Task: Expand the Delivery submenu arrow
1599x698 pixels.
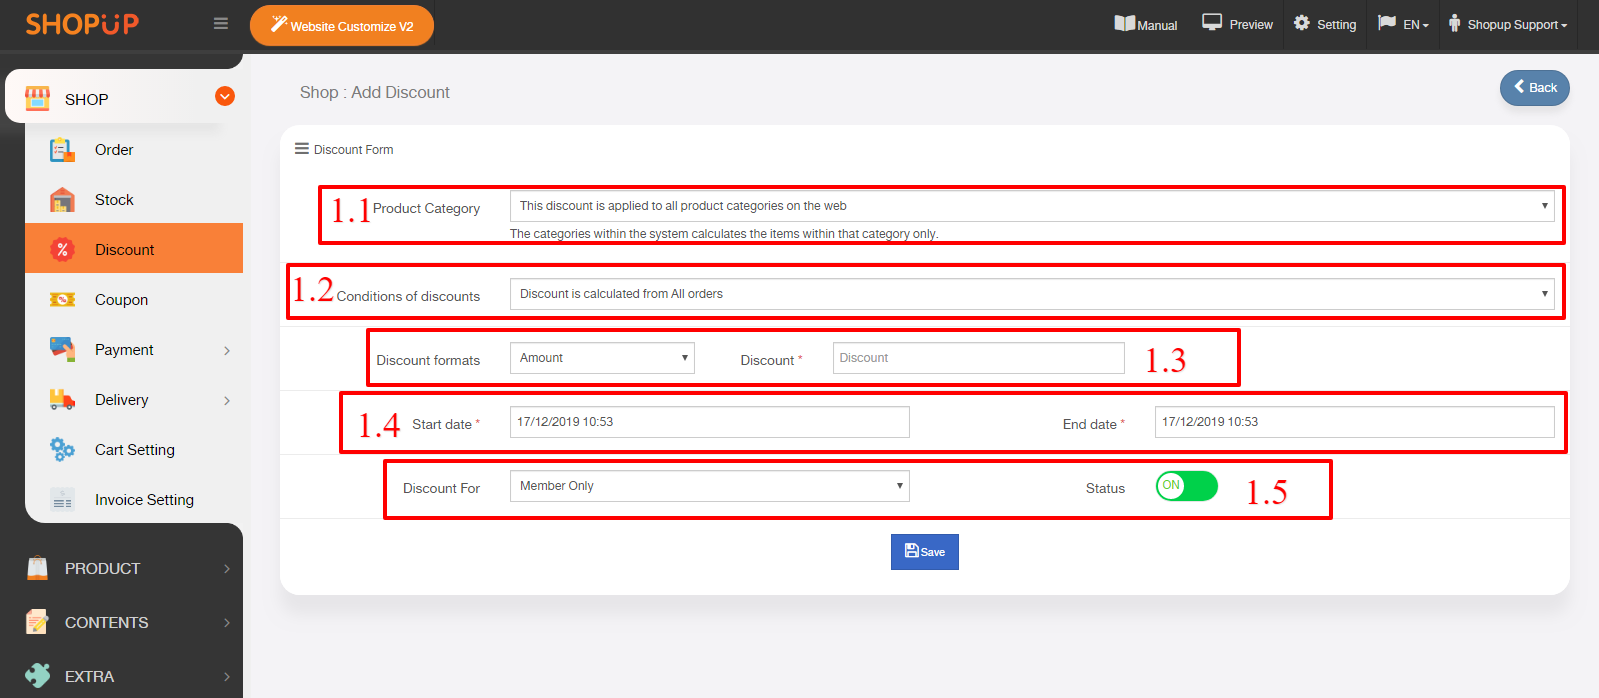Action: [227, 400]
